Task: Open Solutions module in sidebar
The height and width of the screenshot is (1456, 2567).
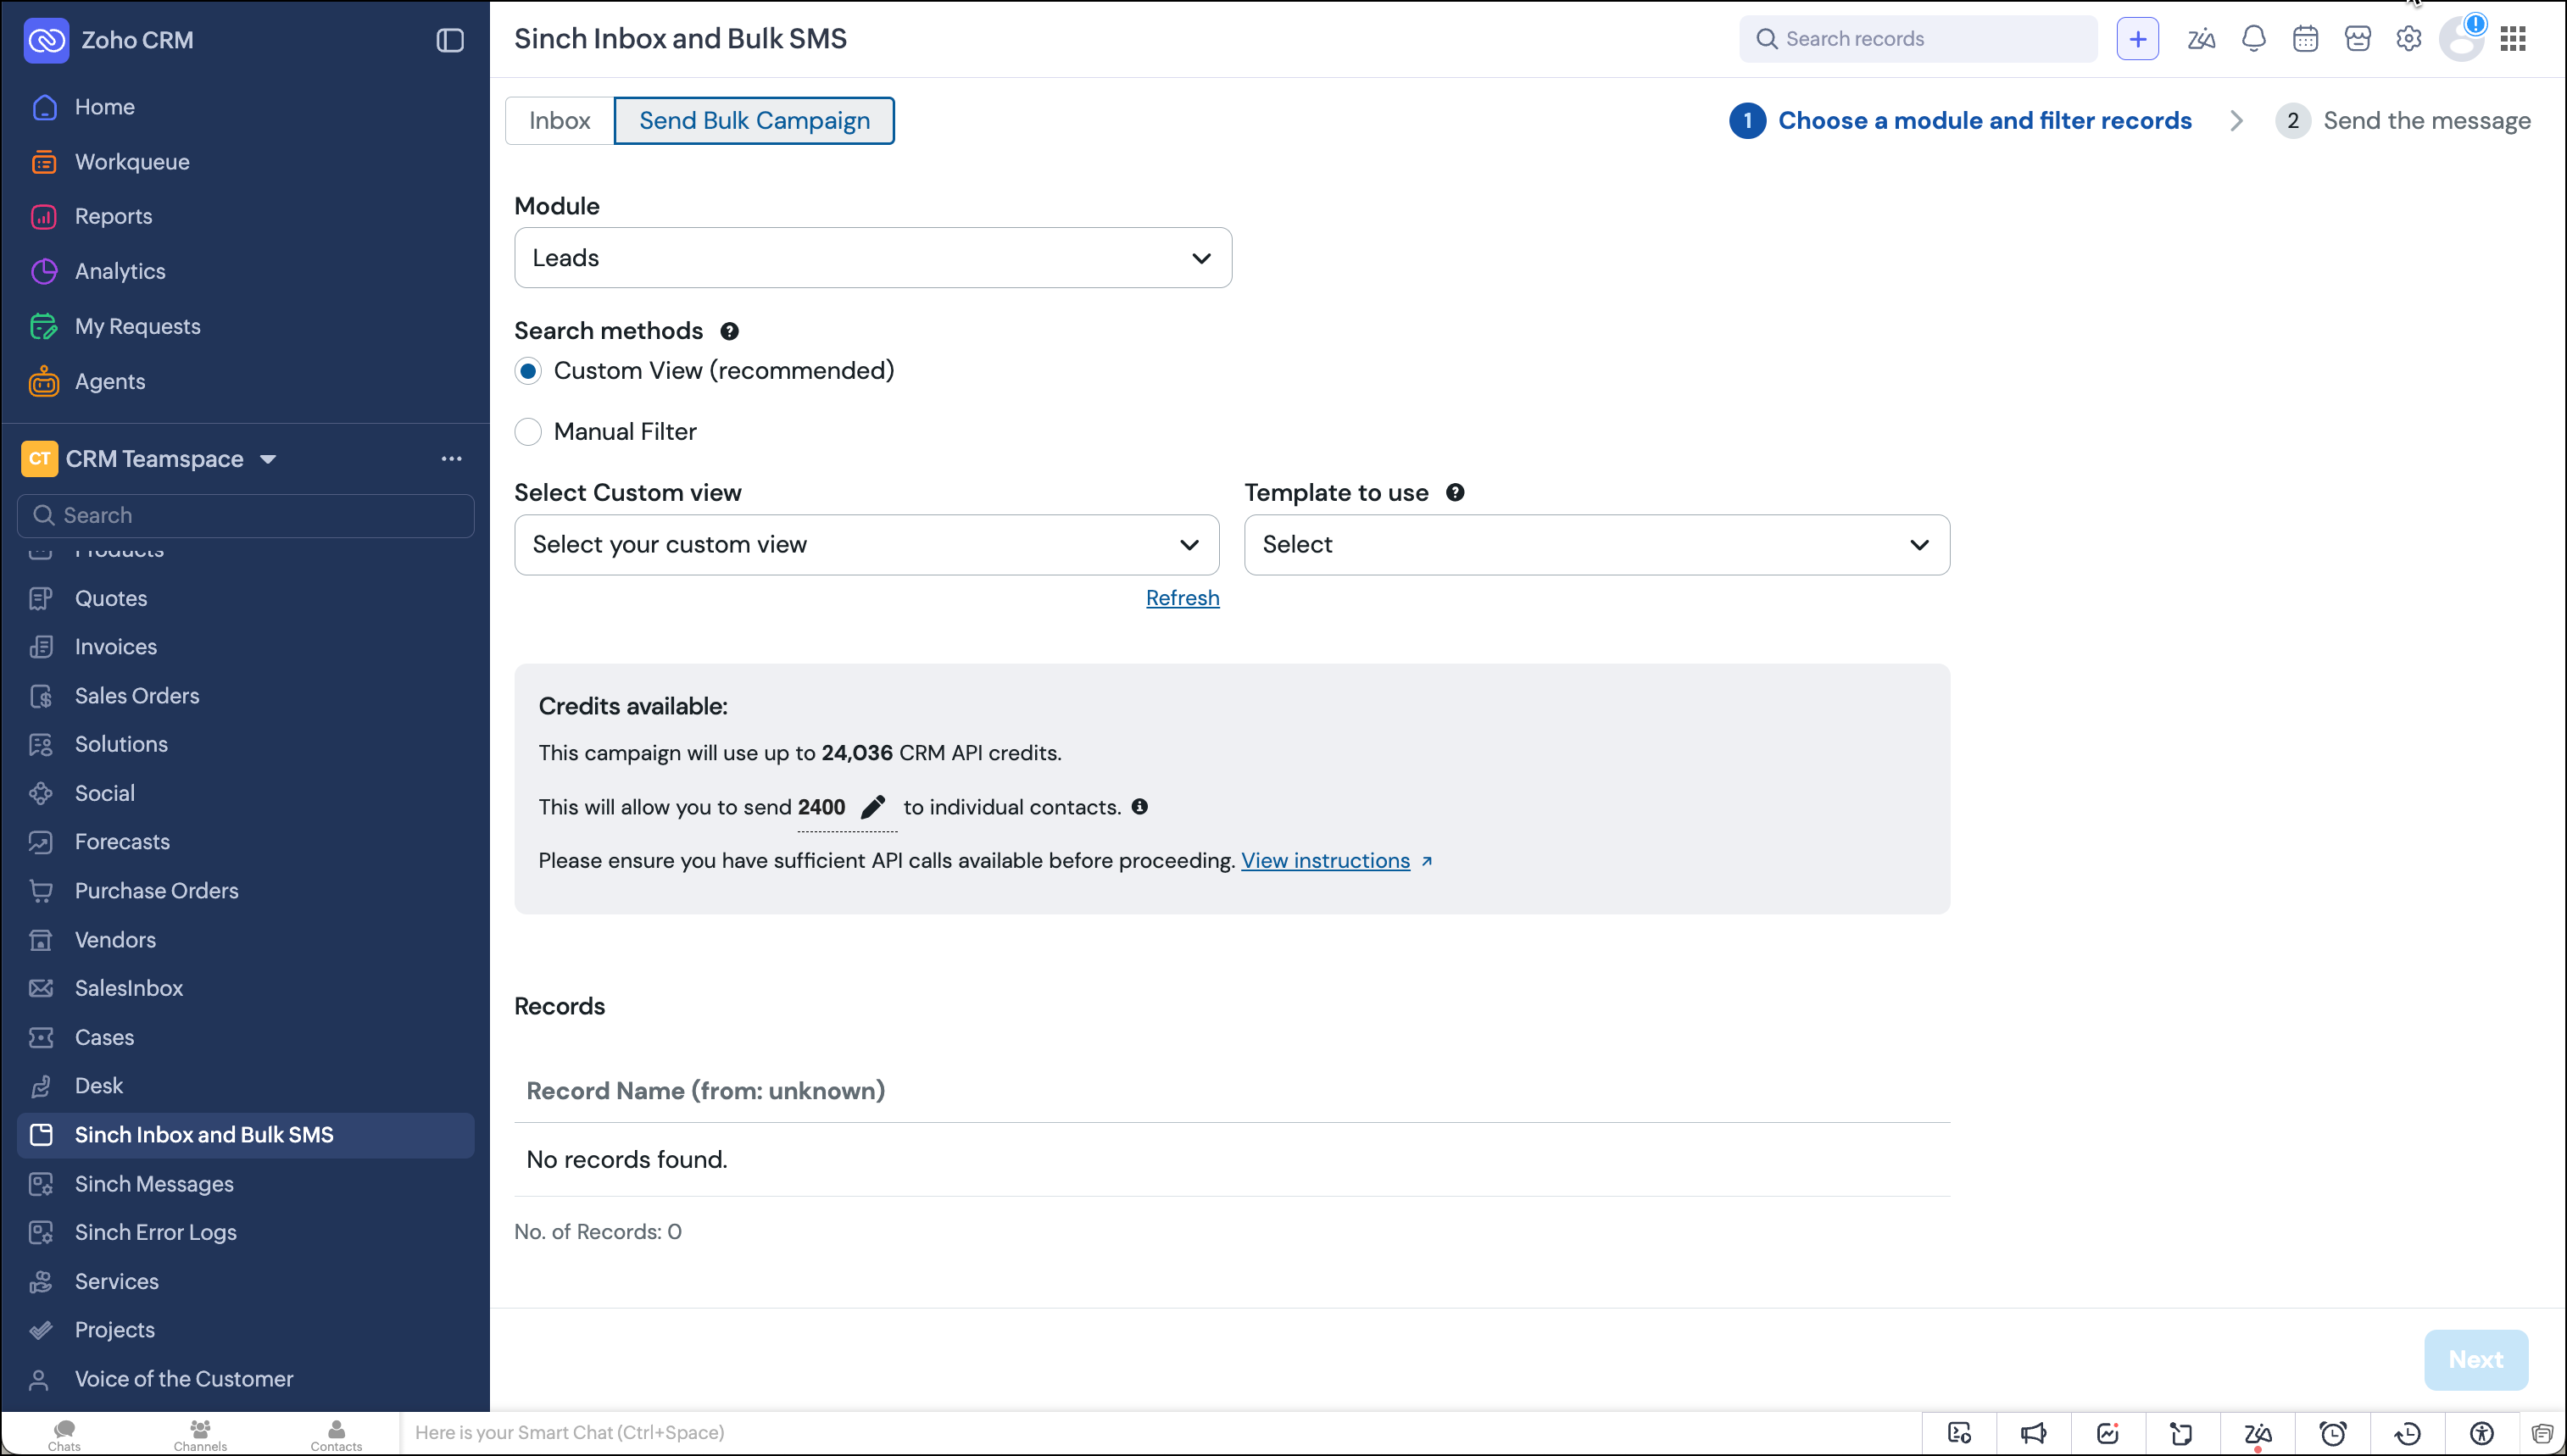Action: [121, 745]
